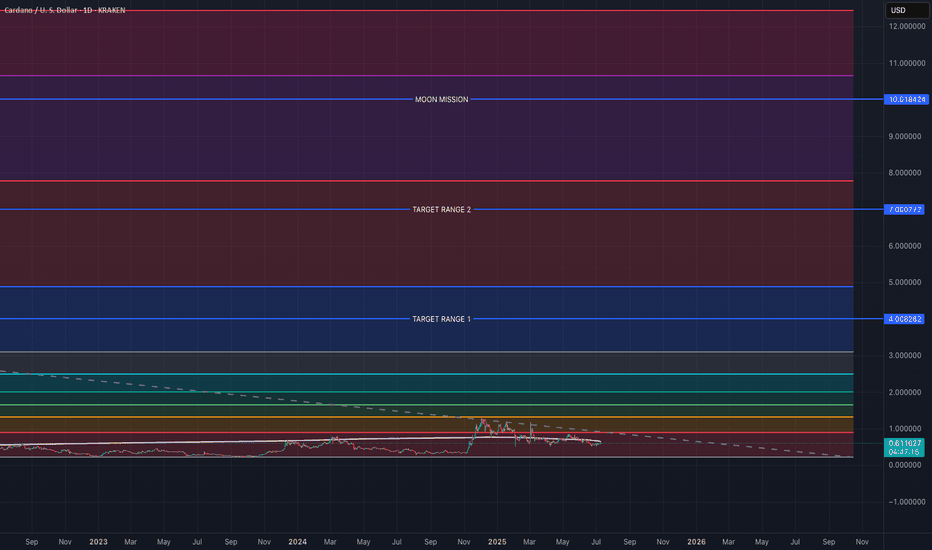
Task: Click the 0.000000 price axis label
Action: pyautogui.click(x=905, y=466)
